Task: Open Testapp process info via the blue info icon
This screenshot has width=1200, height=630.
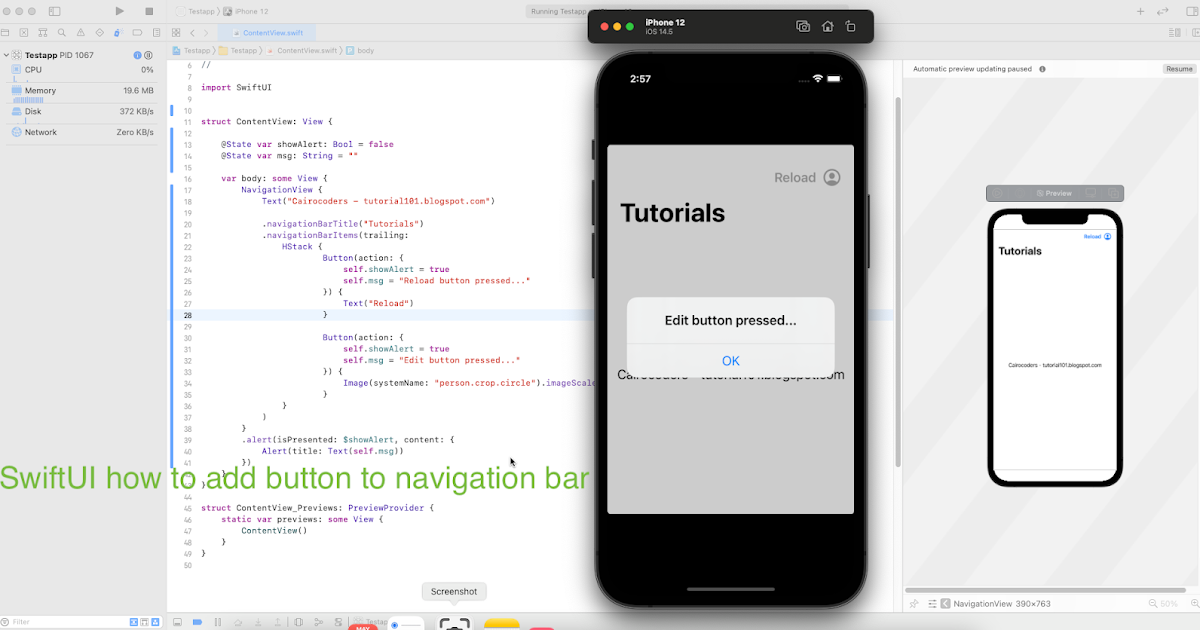Action: (137, 55)
